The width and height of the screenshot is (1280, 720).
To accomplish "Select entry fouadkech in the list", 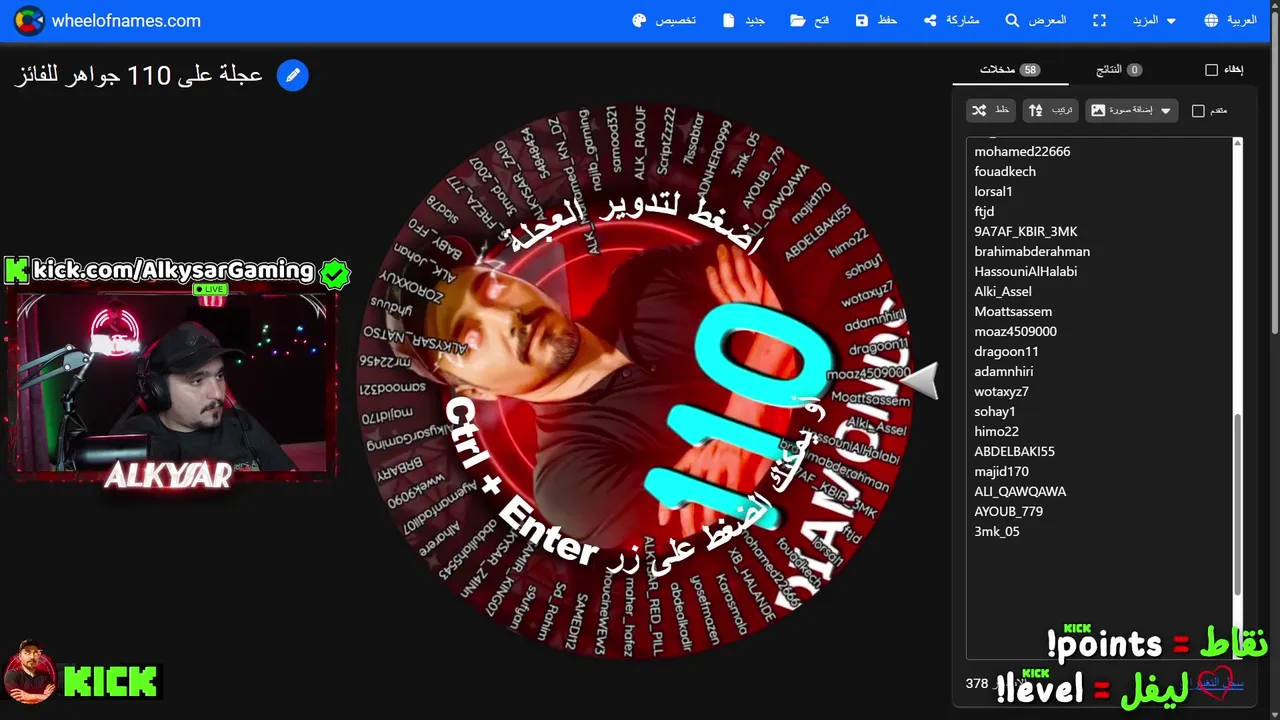I will [x=1005, y=171].
